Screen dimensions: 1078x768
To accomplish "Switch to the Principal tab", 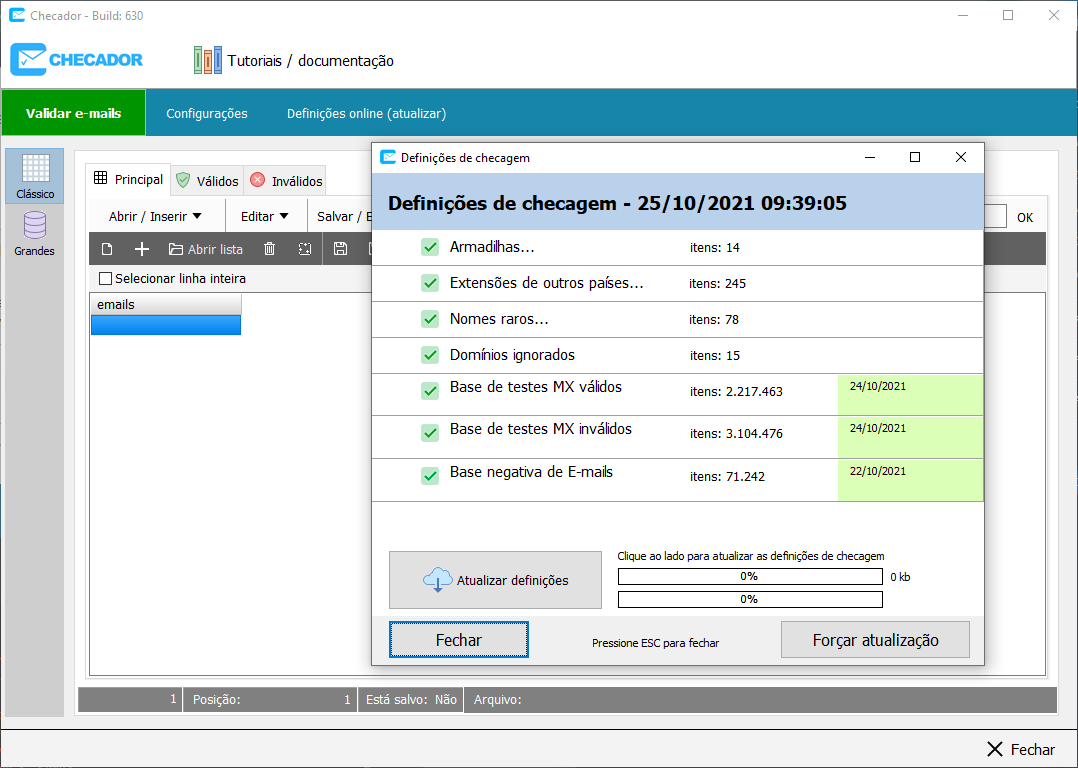I will click(x=129, y=179).
